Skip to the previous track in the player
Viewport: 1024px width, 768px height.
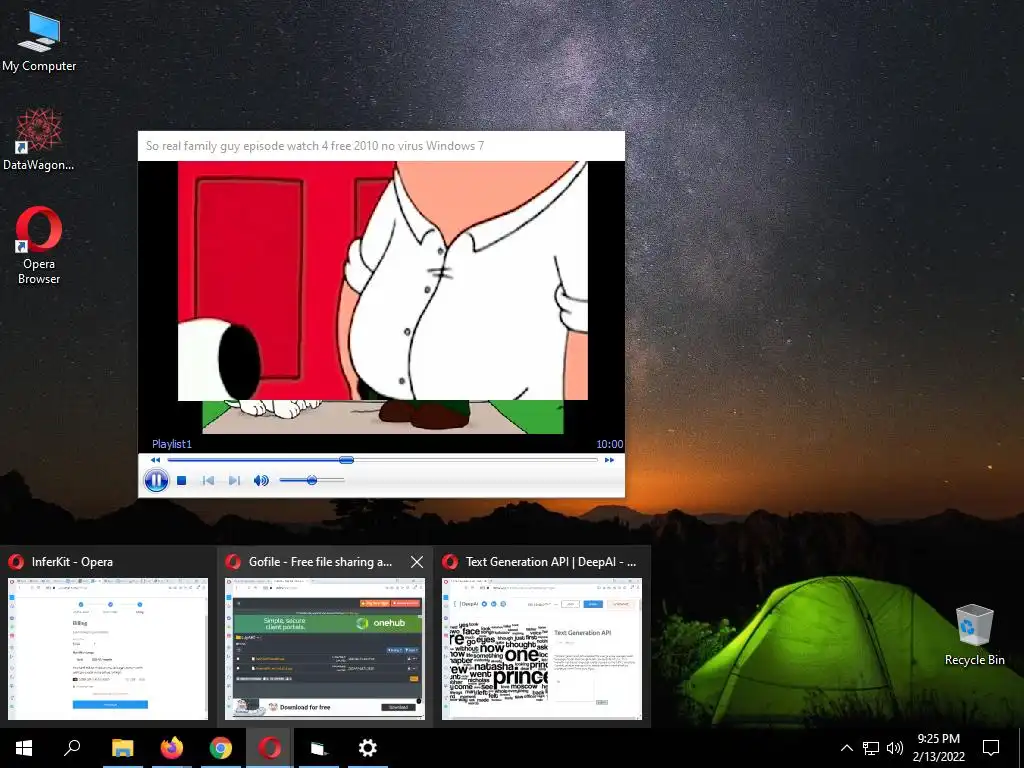pos(208,481)
